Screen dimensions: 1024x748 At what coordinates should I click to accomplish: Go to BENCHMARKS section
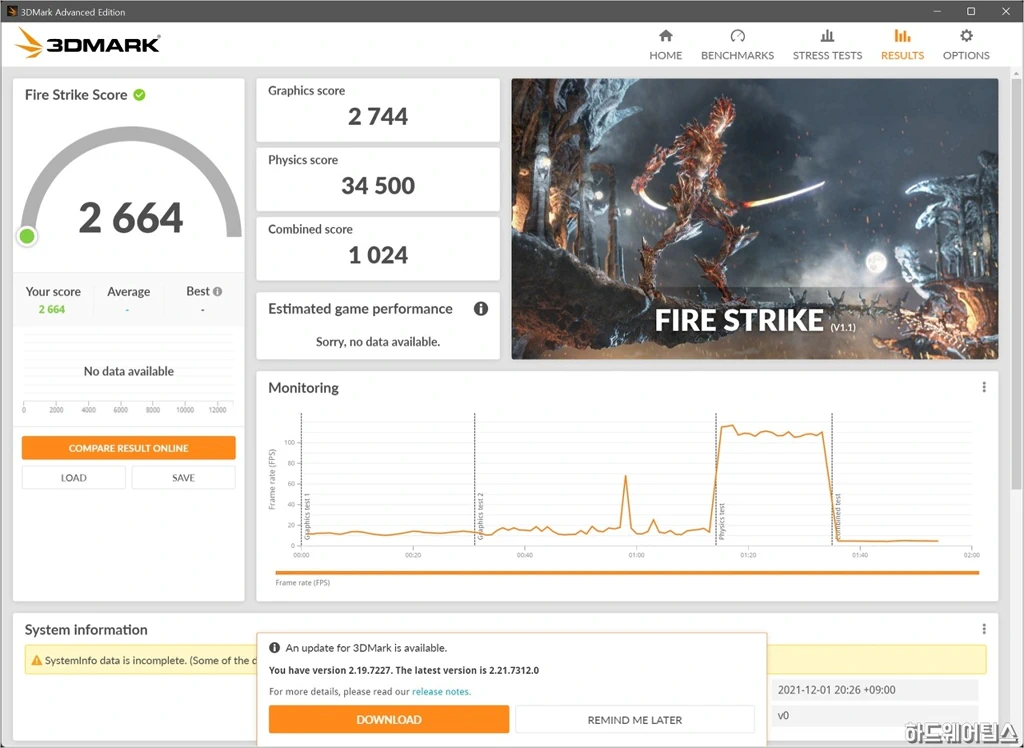pos(737,45)
